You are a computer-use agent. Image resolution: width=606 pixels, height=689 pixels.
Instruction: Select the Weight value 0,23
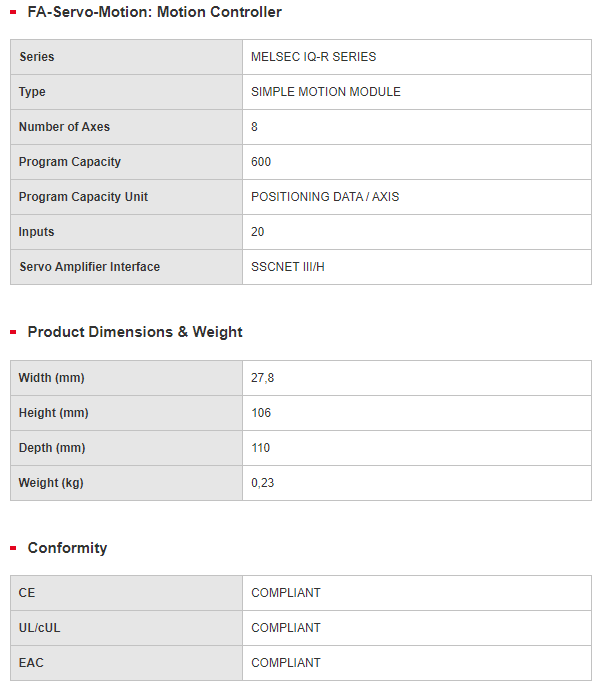tap(262, 483)
